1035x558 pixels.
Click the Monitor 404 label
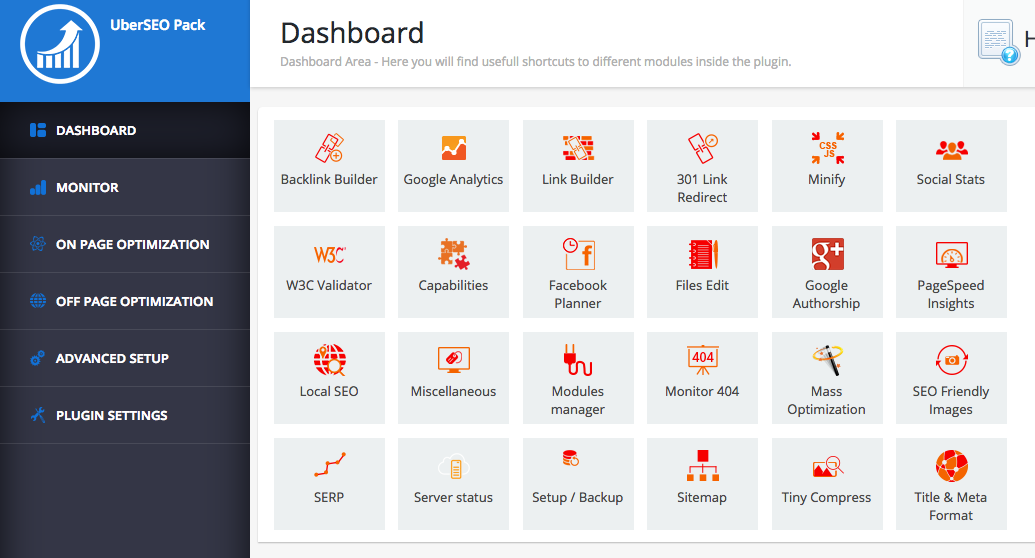coord(702,391)
